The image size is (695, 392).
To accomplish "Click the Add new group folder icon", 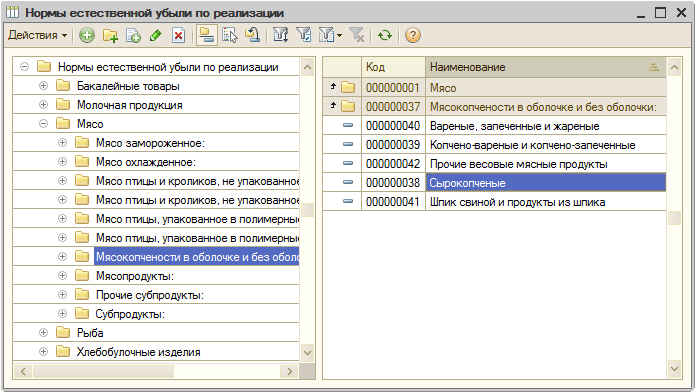I will pyautogui.click(x=110, y=35).
